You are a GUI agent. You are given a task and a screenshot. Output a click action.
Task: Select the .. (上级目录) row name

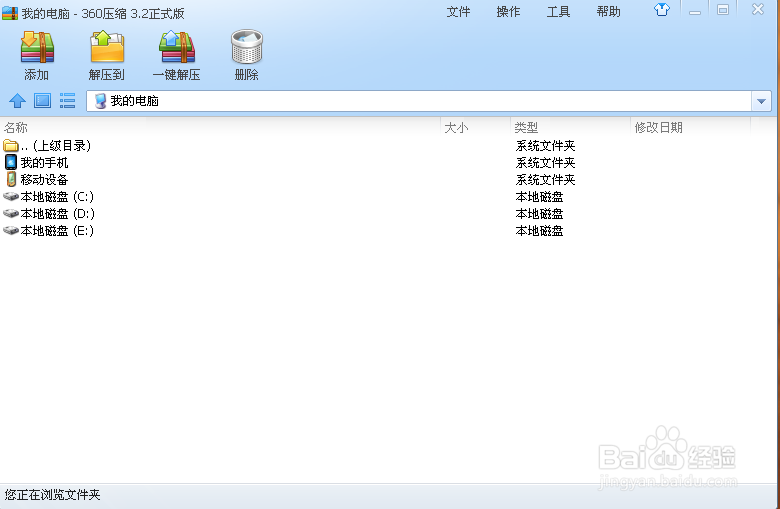[56, 145]
